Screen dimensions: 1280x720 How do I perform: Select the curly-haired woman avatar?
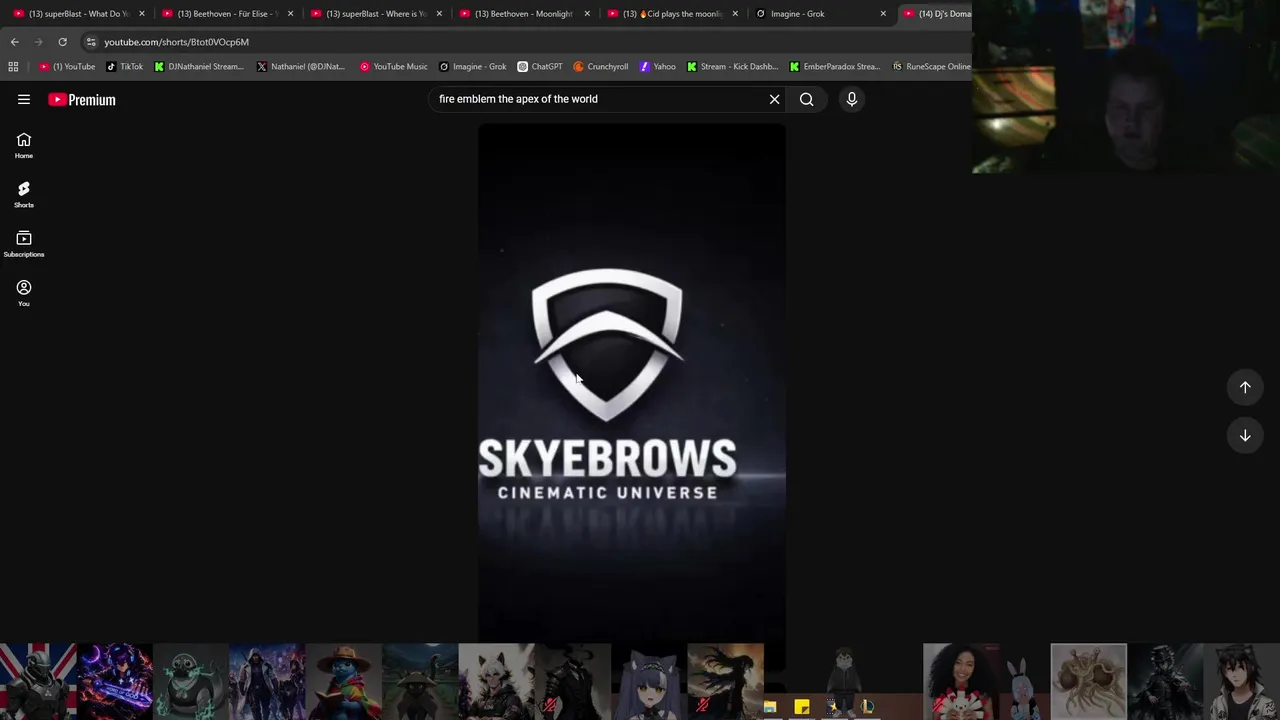pos(960,681)
